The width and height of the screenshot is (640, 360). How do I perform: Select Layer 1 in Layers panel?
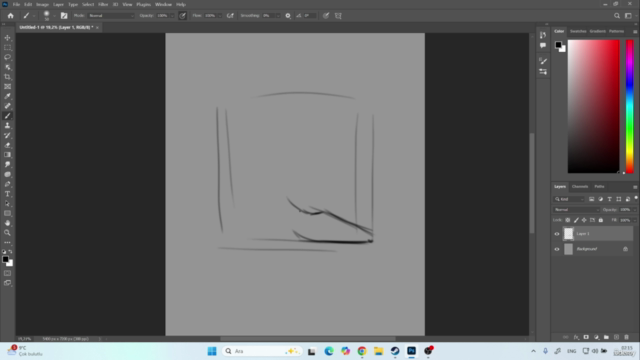[593, 234]
